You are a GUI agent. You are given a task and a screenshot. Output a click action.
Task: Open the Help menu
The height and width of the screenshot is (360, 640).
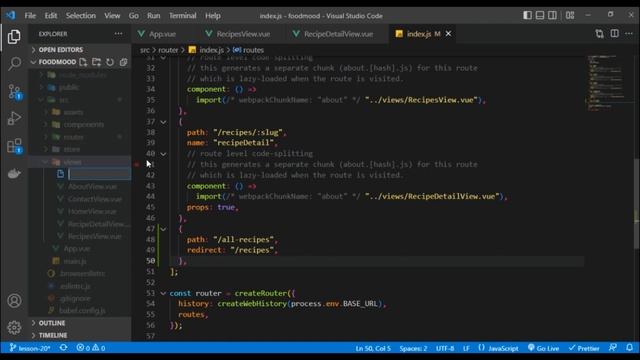pos(213,16)
